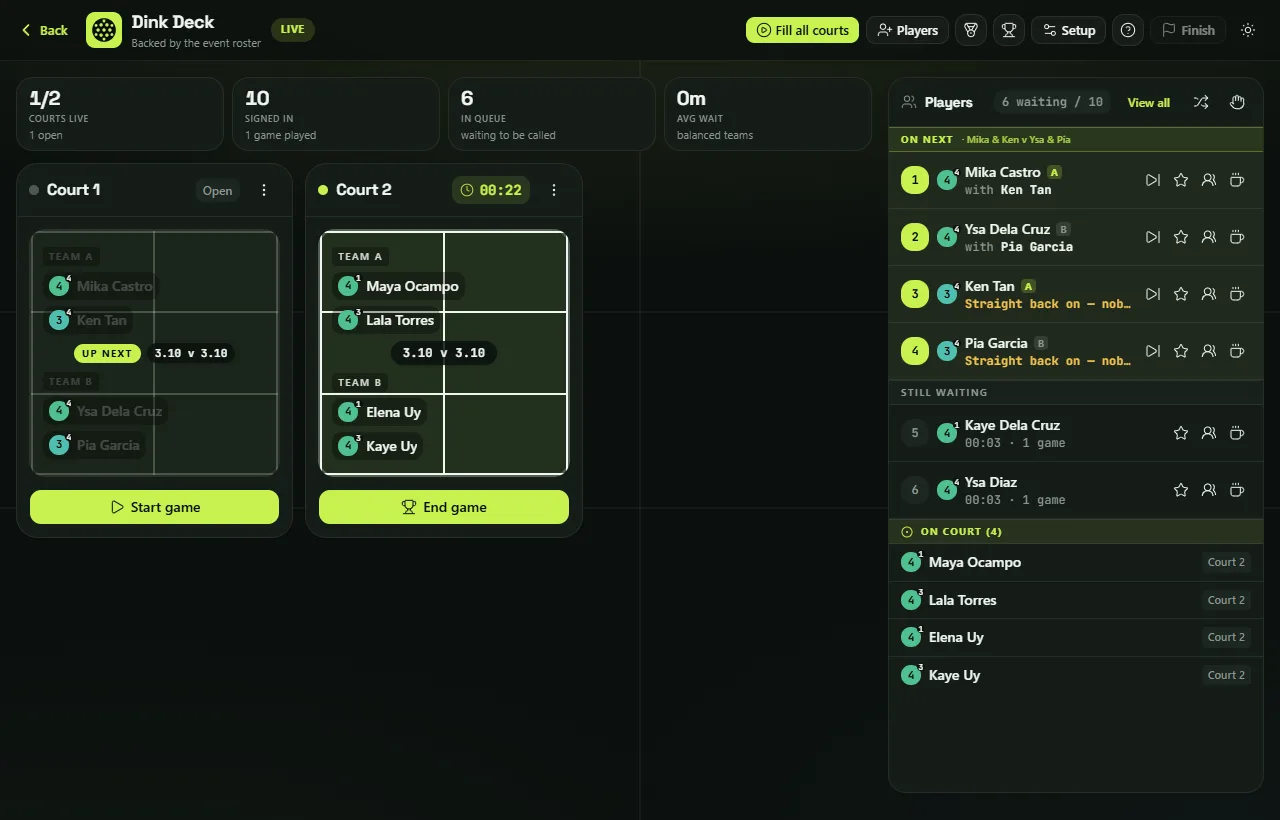Click the medal icon in top toolbar
1280x820 pixels.
(x=971, y=30)
